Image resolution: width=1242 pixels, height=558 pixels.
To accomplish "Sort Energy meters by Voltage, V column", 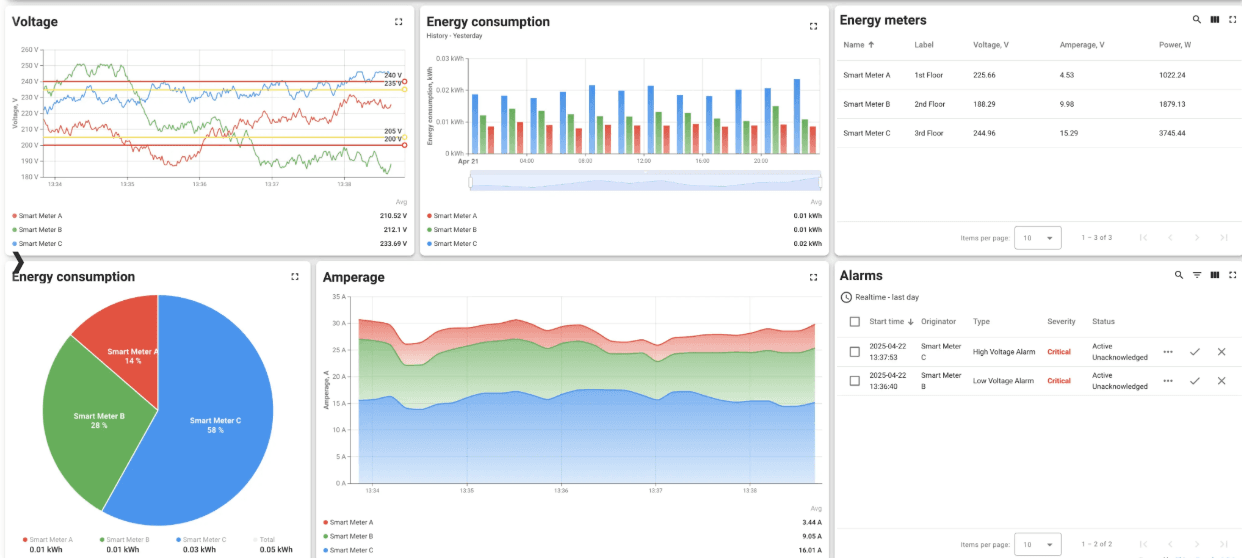I will (x=991, y=45).
